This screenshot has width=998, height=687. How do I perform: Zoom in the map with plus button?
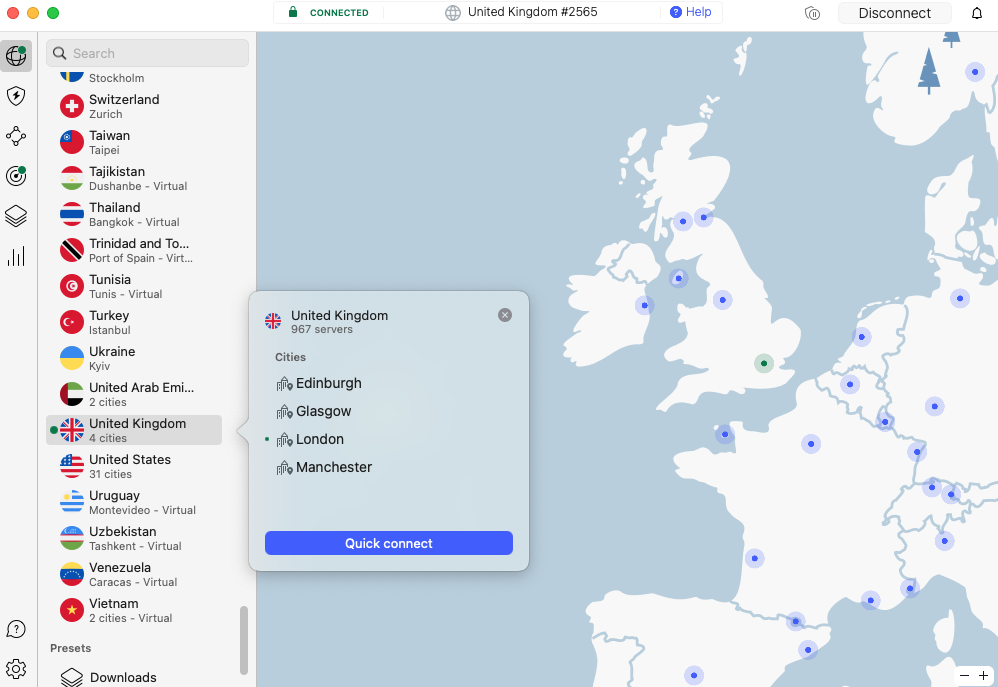[x=984, y=676]
